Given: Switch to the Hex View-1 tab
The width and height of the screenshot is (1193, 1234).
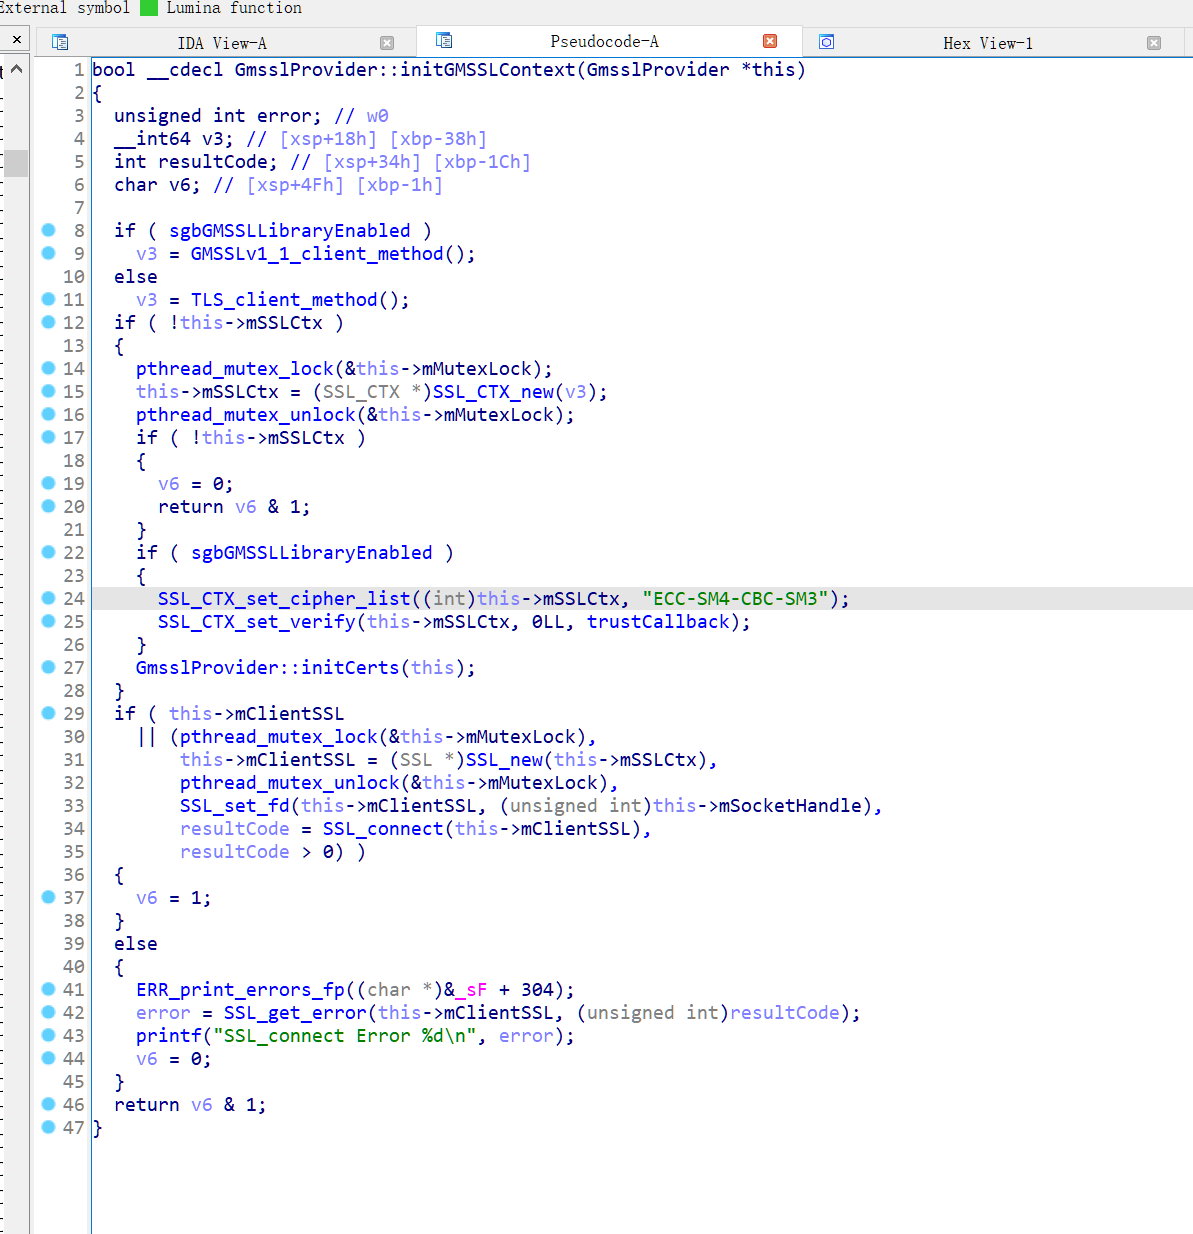Looking at the screenshot, I should pos(987,43).
